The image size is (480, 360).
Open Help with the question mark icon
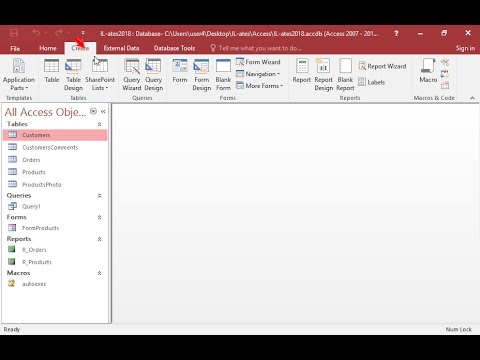click(x=396, y=33)
